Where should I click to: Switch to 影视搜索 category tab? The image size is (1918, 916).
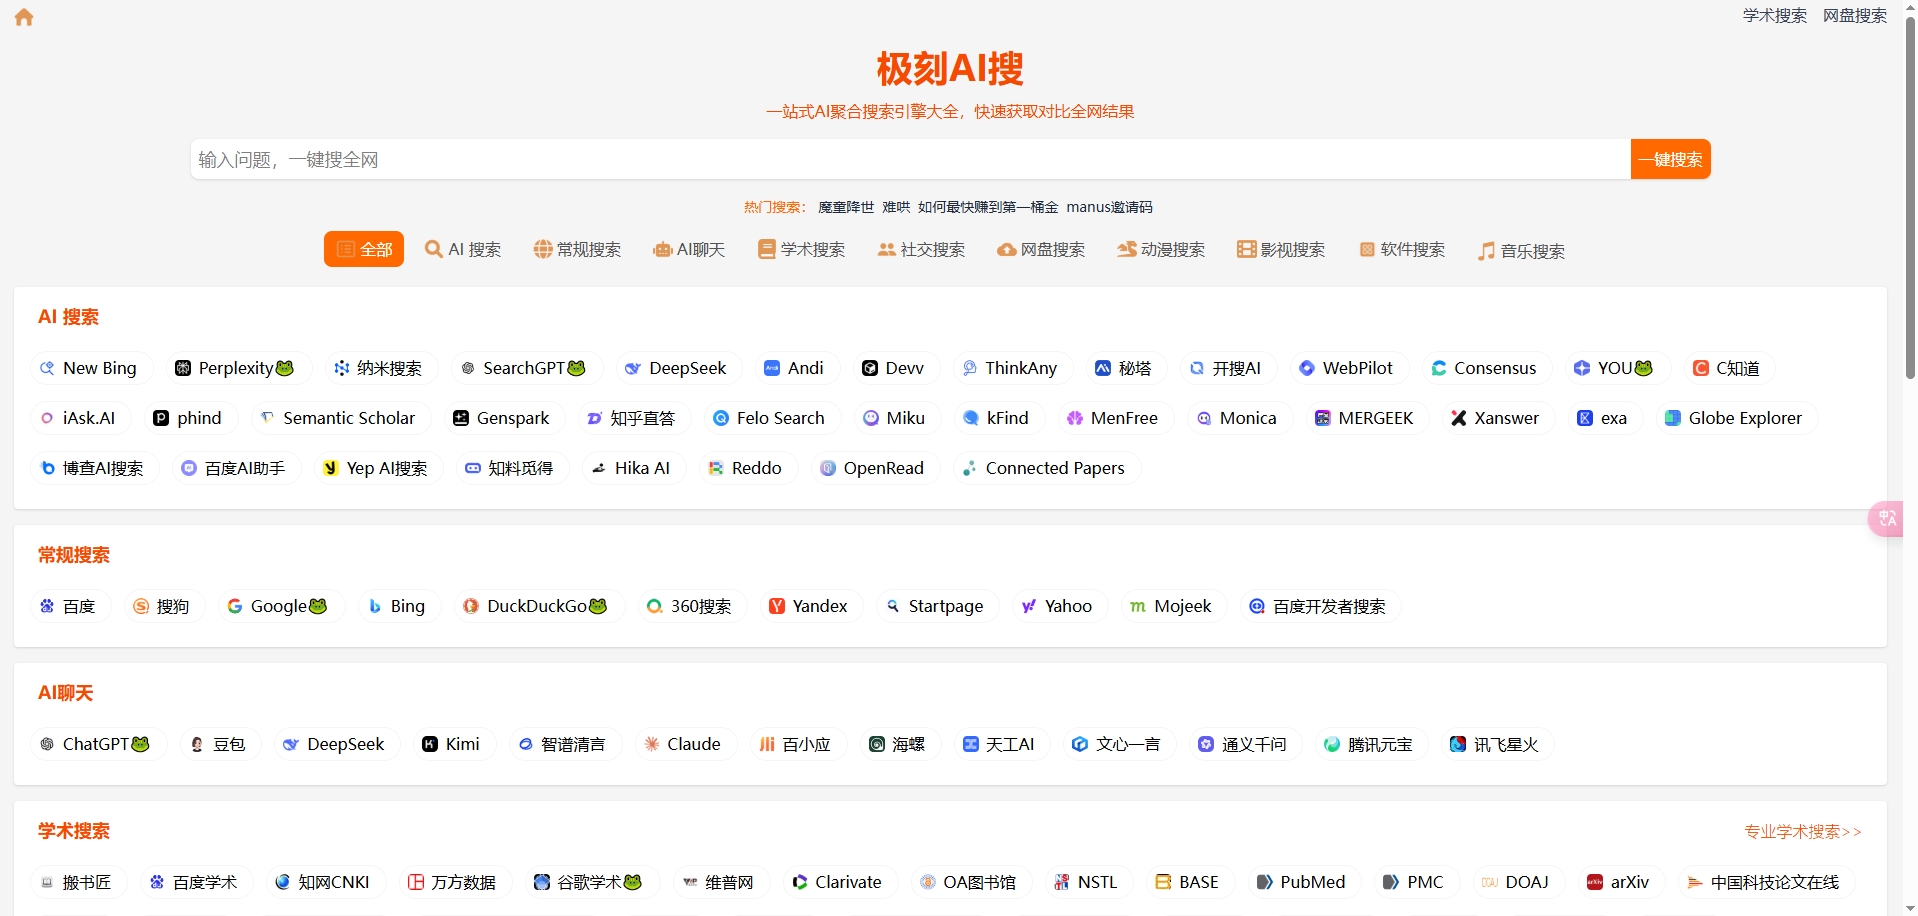coord(1281,249)
